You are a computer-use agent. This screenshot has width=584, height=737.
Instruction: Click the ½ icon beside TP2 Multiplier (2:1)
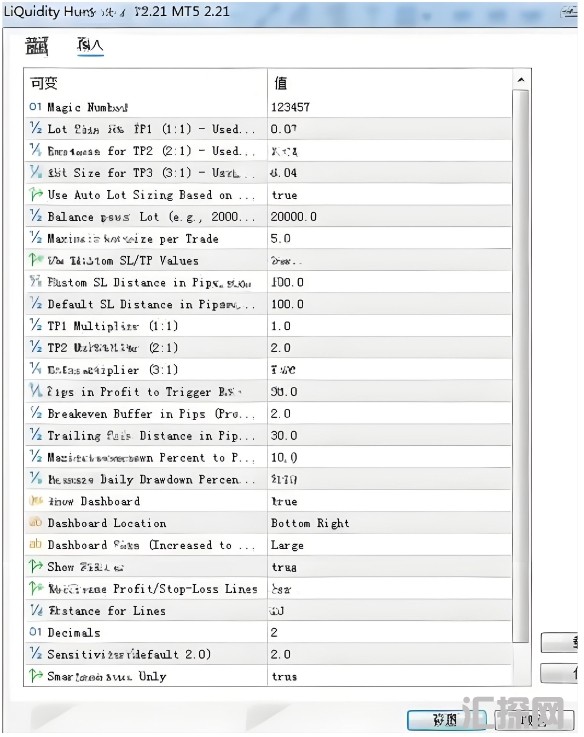(x=36, y=347)
